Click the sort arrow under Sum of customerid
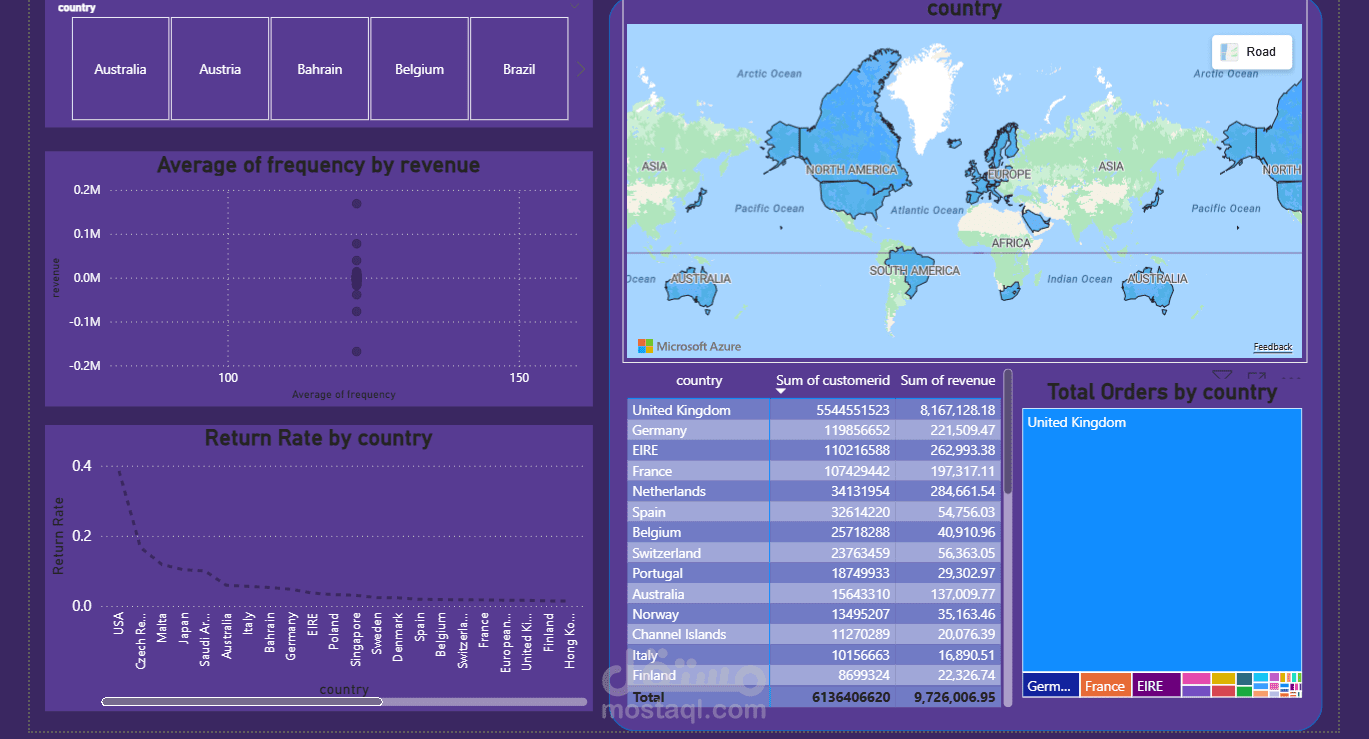Viewport: 1369px width, 739px height. (782, 391)
